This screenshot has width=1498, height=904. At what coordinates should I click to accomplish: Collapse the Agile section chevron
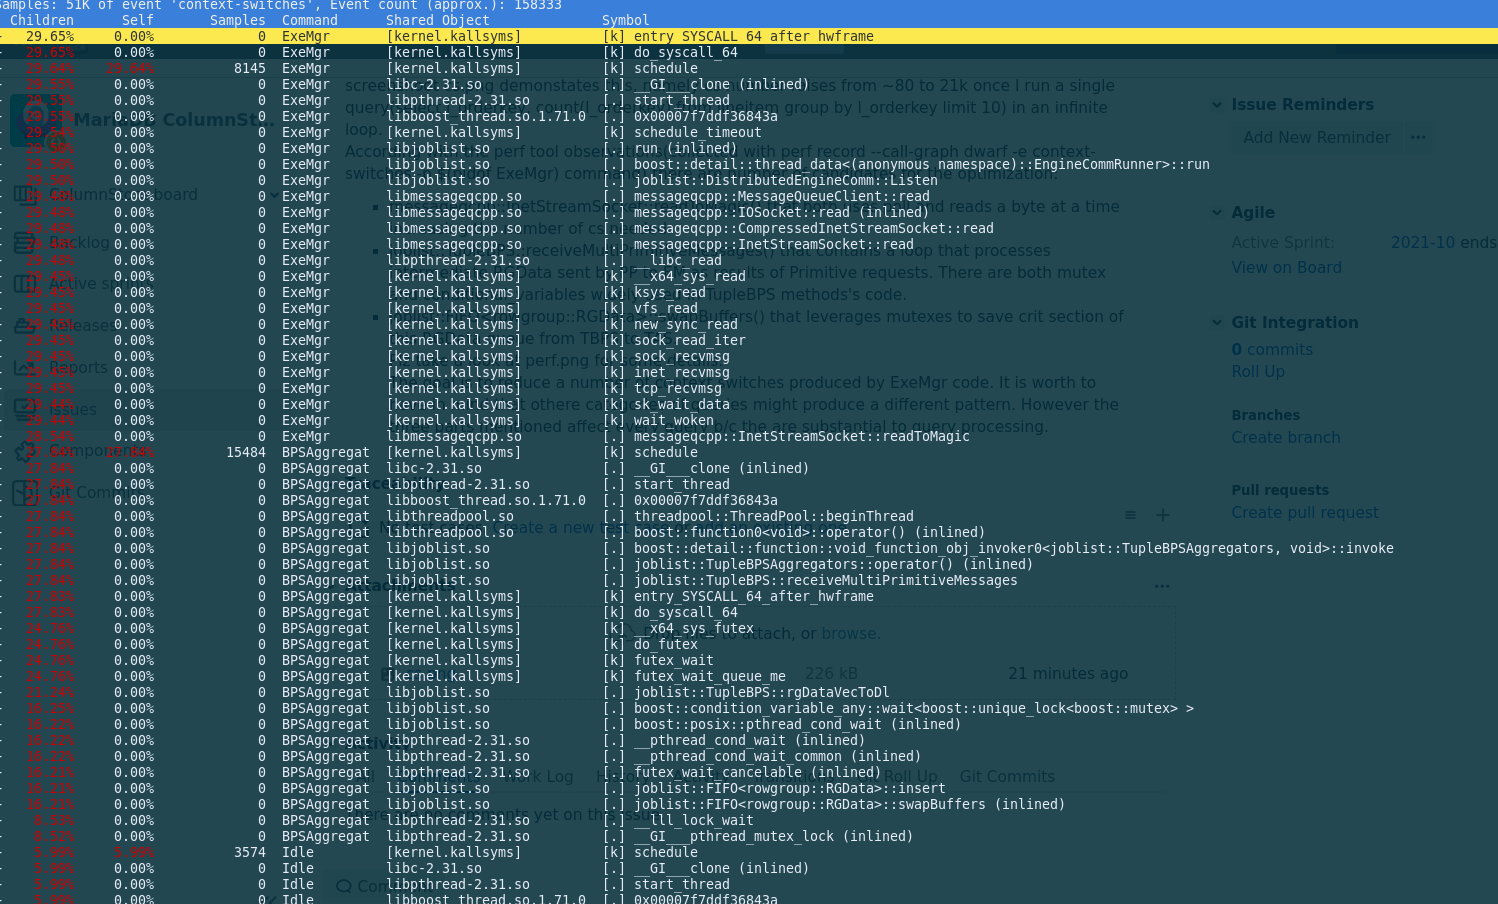[x=1217, y=213]
